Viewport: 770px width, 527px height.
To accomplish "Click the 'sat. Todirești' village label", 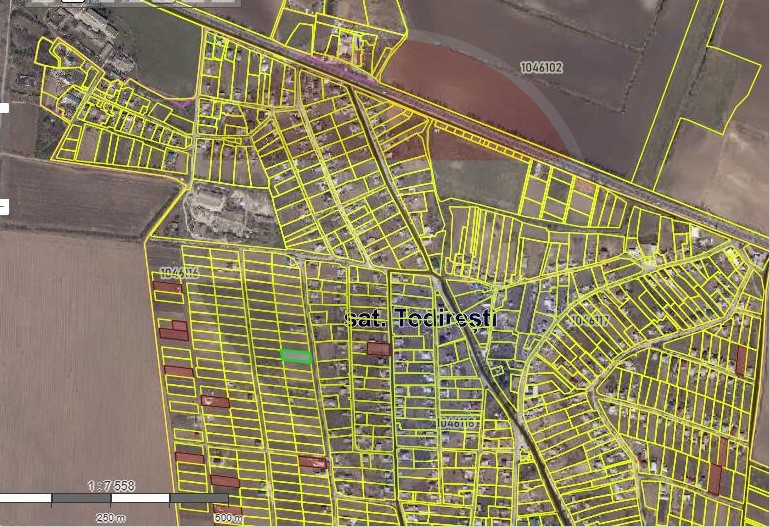I will pyautogui.click(x=420, y=319).
